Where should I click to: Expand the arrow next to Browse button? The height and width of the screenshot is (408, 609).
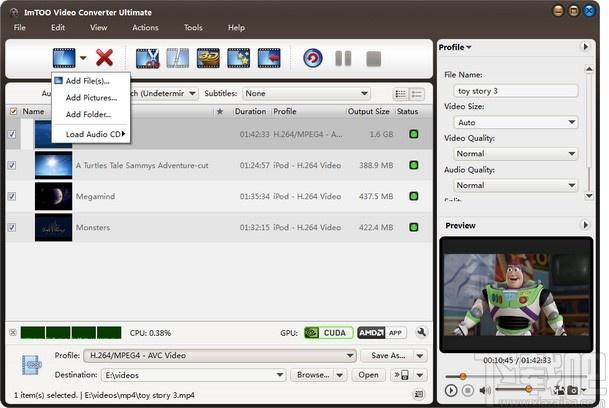339,375
